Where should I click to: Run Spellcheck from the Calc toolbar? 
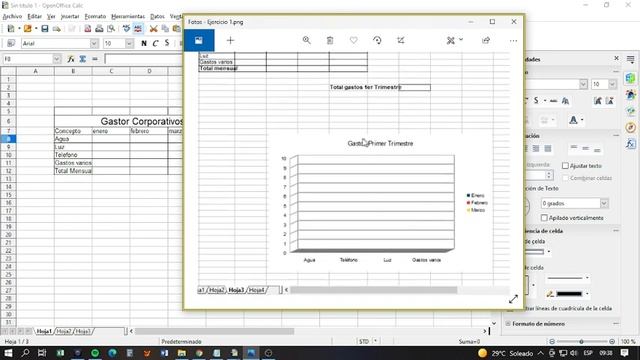click(x=127, y=29)
